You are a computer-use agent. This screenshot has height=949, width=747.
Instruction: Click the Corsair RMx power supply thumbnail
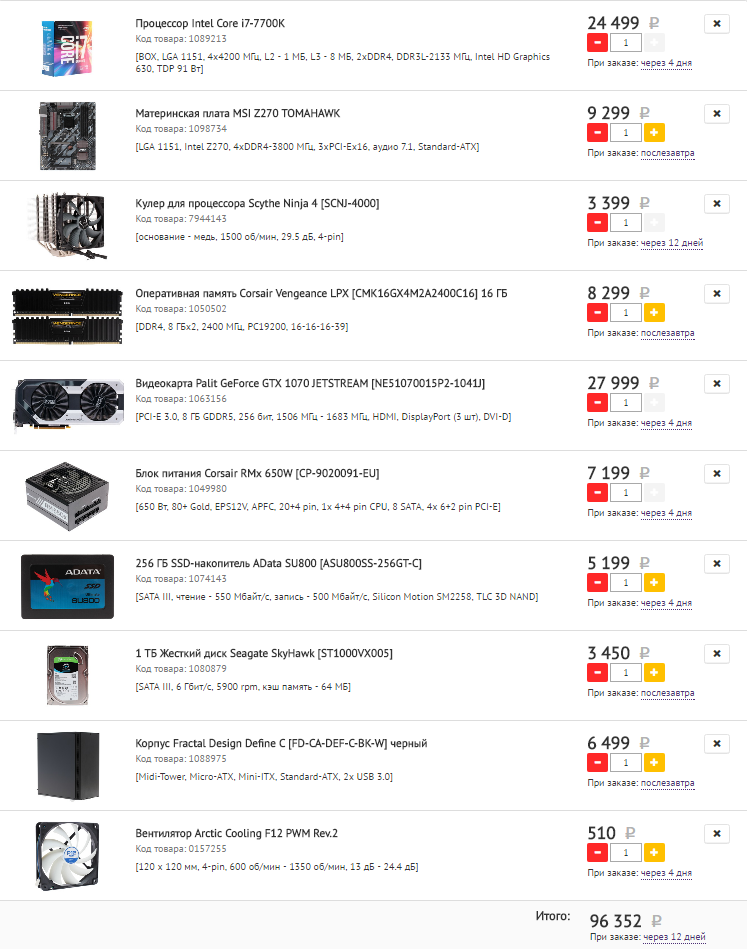coord(67,496)
